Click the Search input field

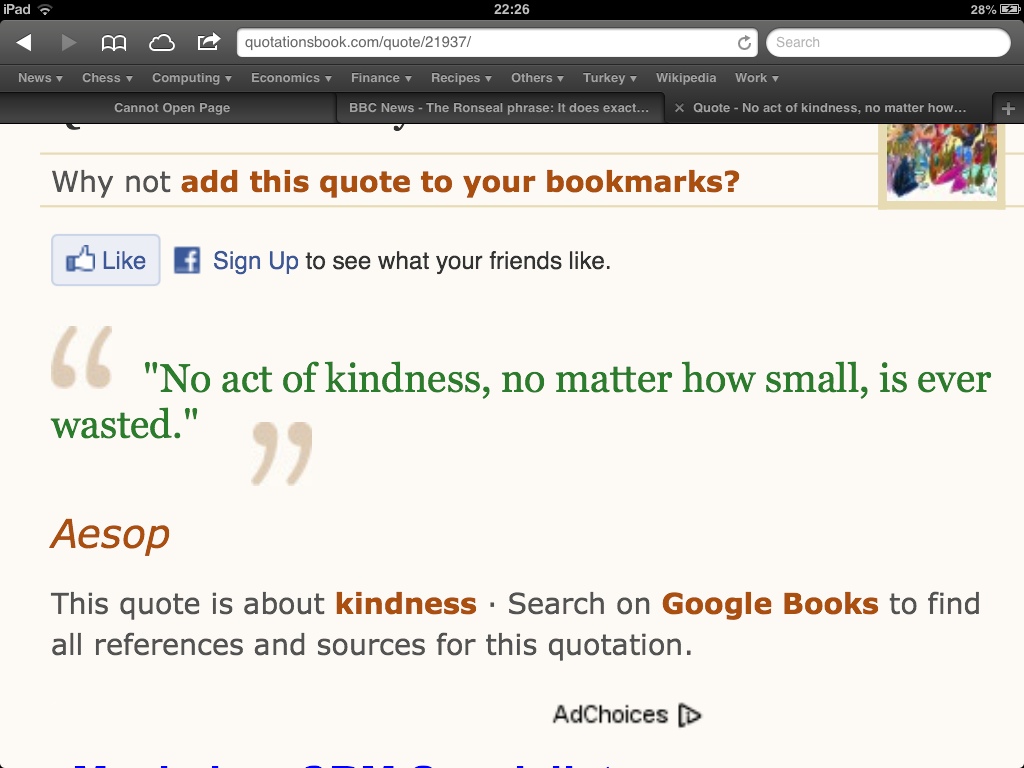click(888, 42)
